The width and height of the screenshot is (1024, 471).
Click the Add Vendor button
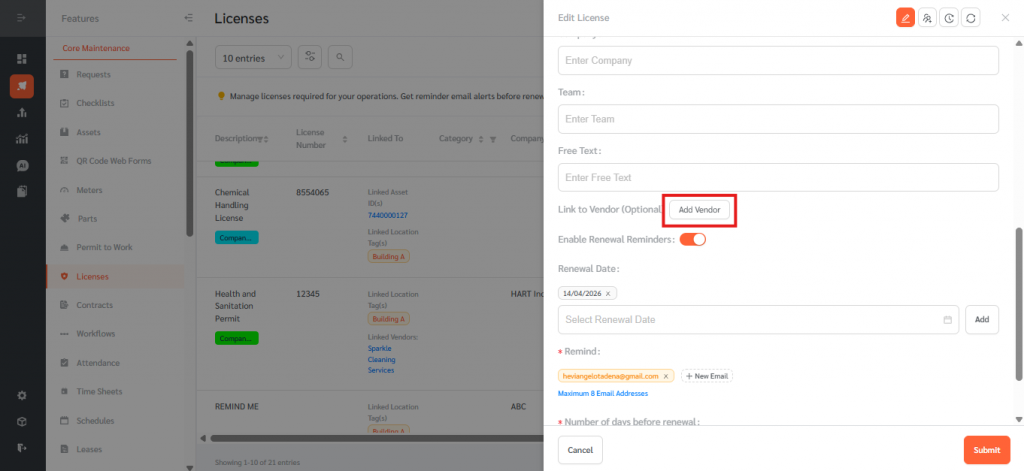[700, 210]
